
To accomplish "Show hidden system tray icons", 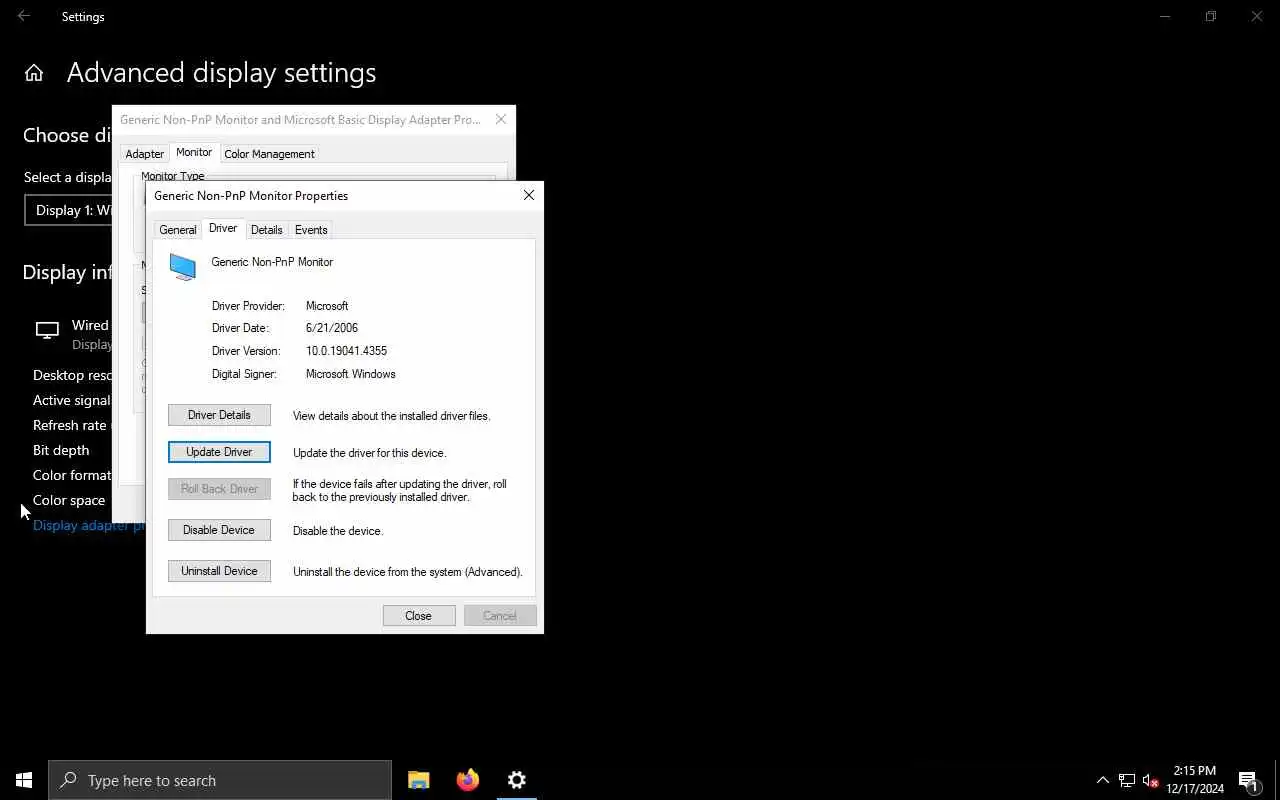I will pos(1103,780).
